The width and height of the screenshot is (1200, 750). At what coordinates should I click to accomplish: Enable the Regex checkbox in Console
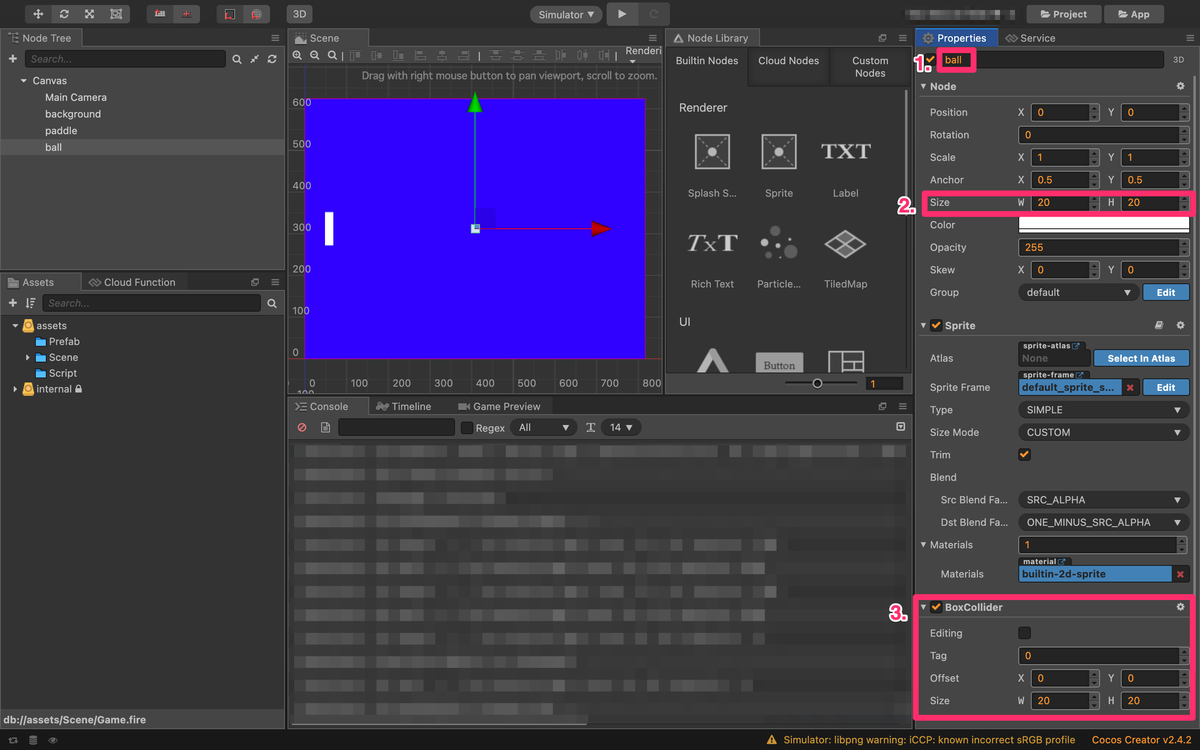click(x=467, y=427)
